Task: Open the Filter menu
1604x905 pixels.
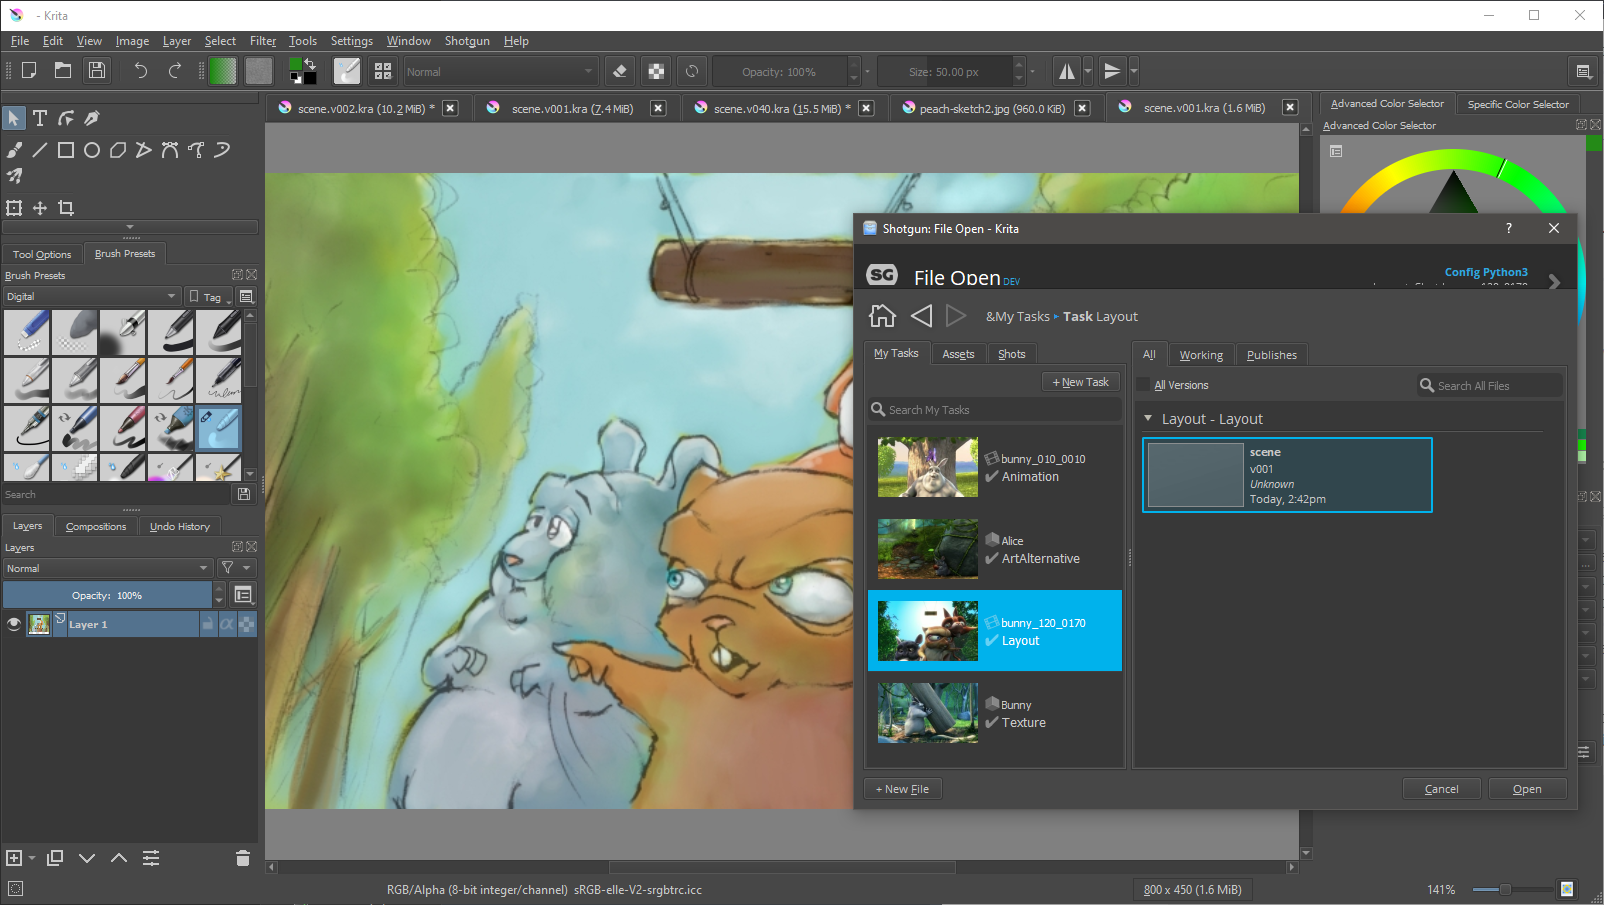Action: (x=263, y=41)
